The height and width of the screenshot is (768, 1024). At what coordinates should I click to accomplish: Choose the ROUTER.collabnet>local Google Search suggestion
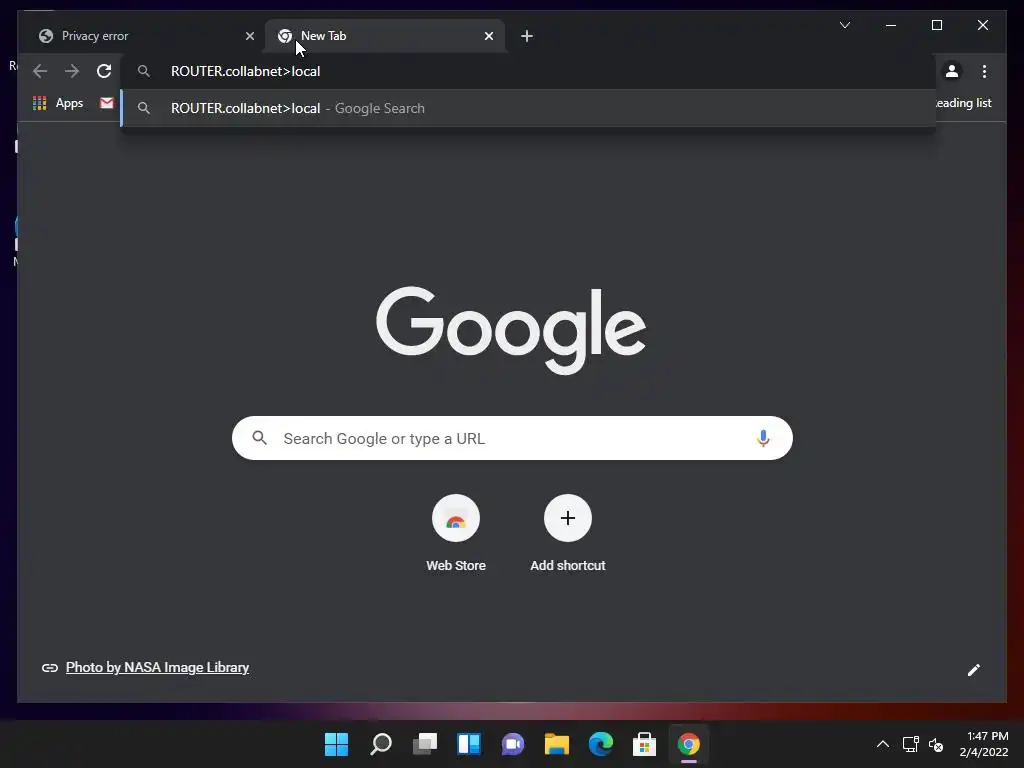tap(528, 108)
